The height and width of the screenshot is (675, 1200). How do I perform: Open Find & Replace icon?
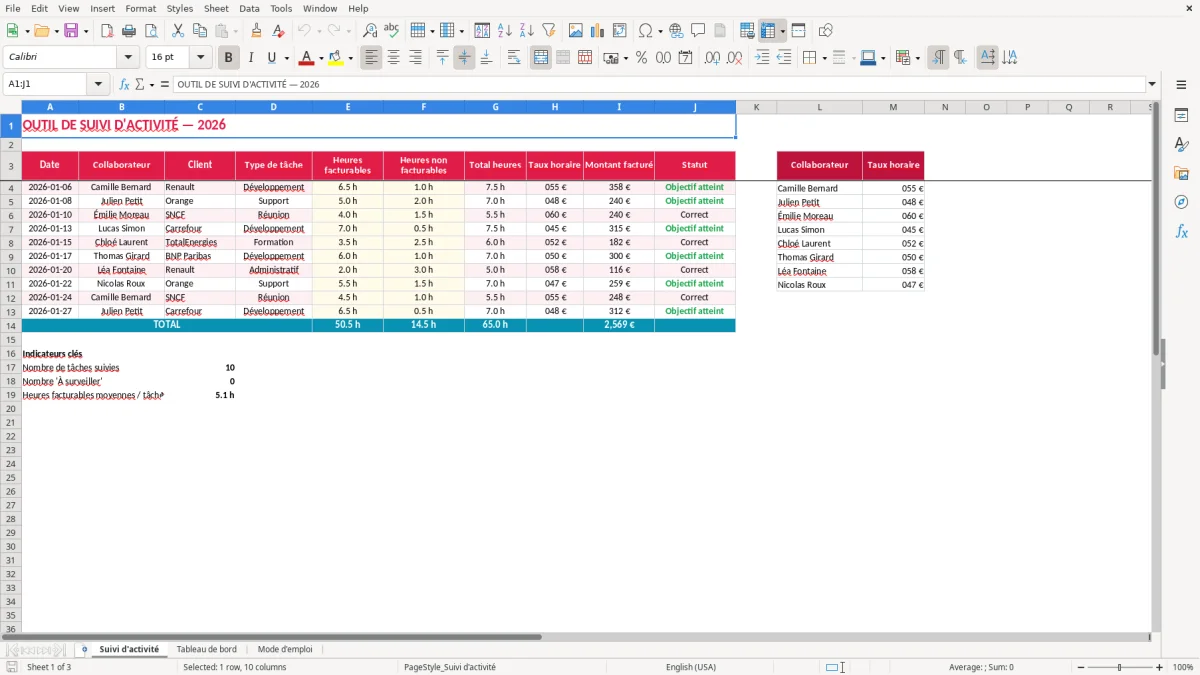pyautogui.click(x=370, y=31)
